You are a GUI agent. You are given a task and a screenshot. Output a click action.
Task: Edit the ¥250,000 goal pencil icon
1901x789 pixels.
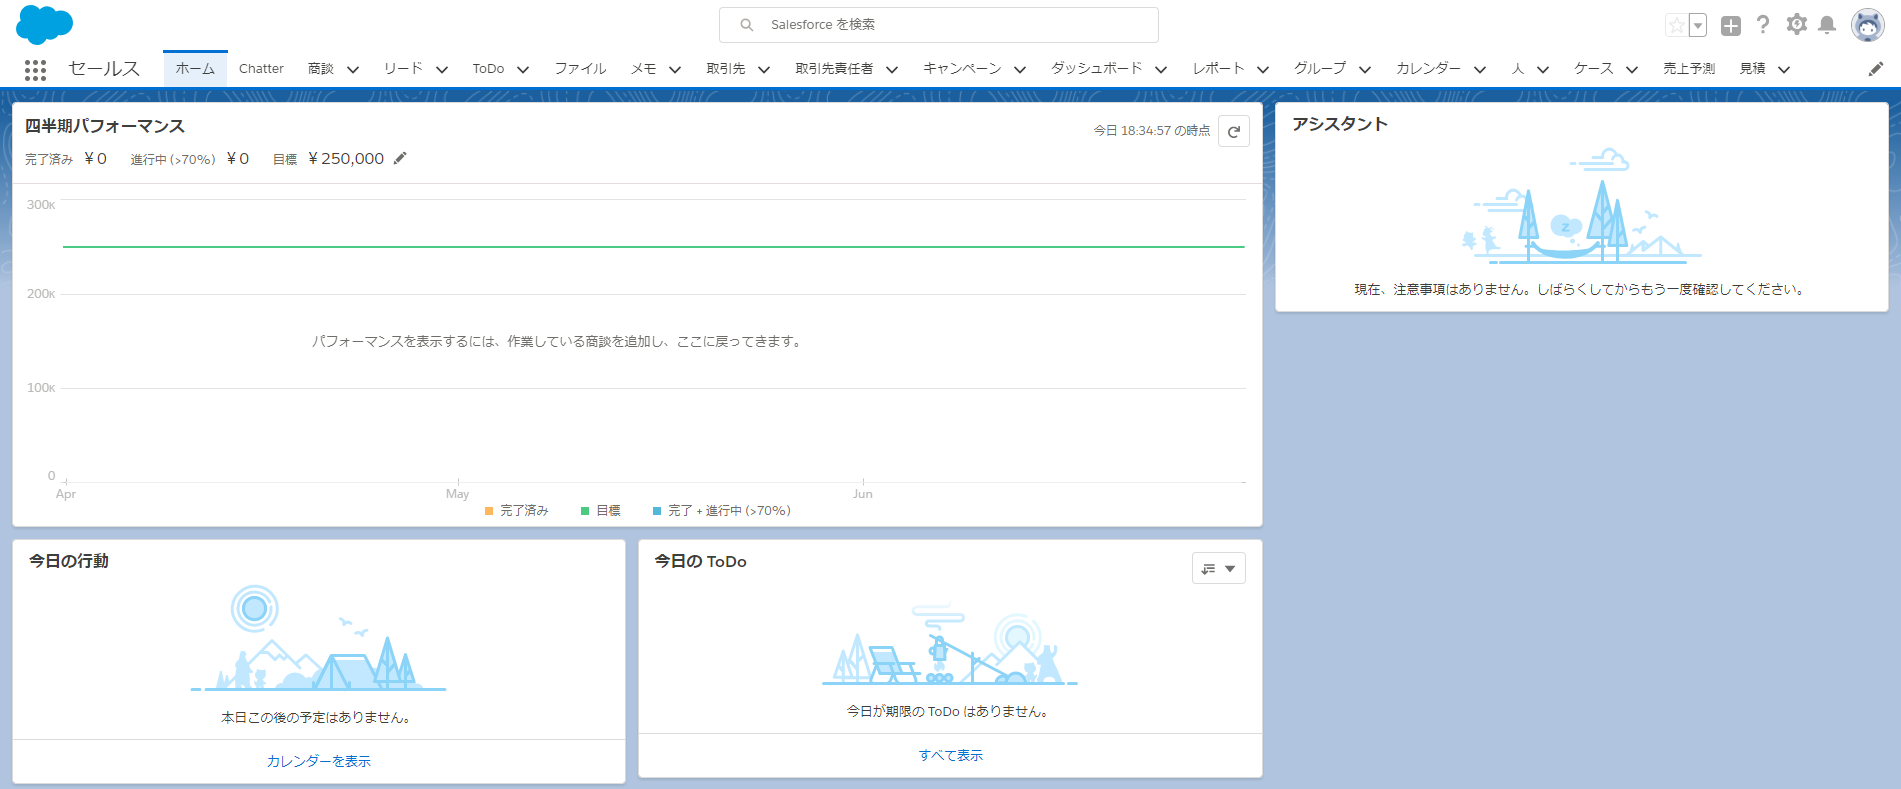[400, 158]
